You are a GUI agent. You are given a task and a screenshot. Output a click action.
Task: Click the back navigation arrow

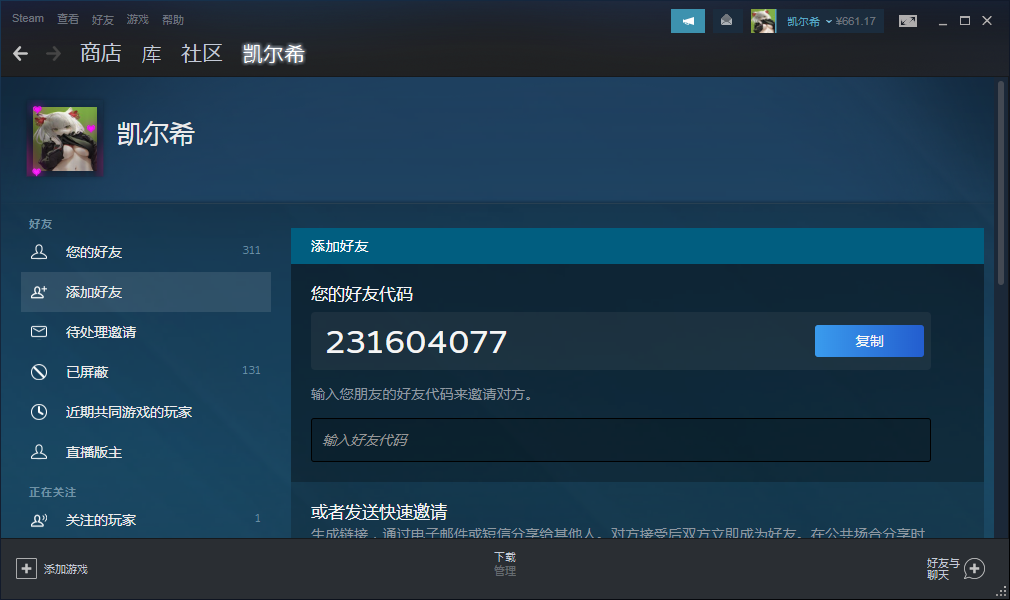click(x=21, y=53)
